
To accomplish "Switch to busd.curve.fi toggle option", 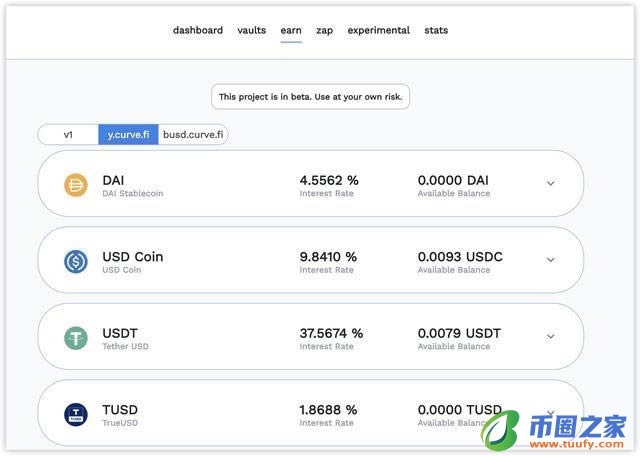I will (194, 134).
